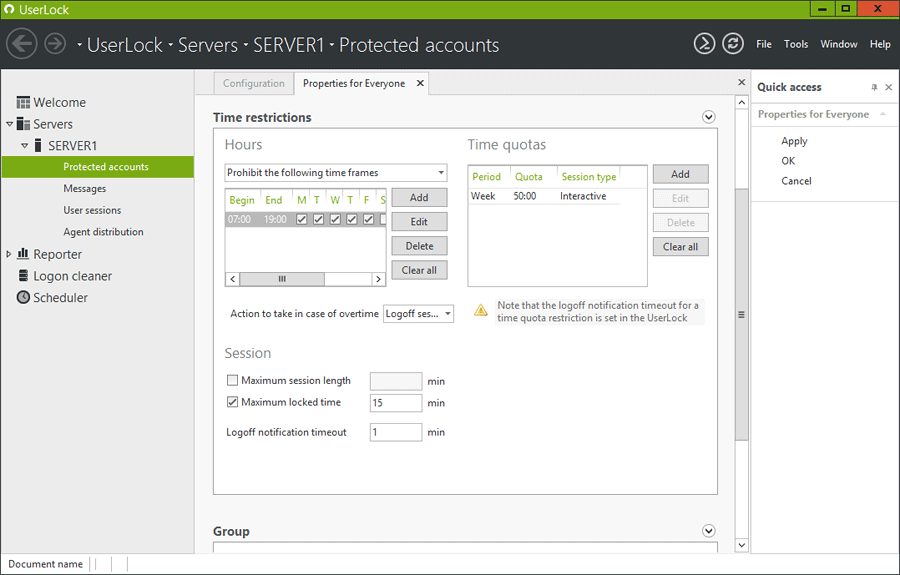The height and width of the screenshot is (575, 900).
Task: Click the Session type column header
Action: [x=588, y=177]
